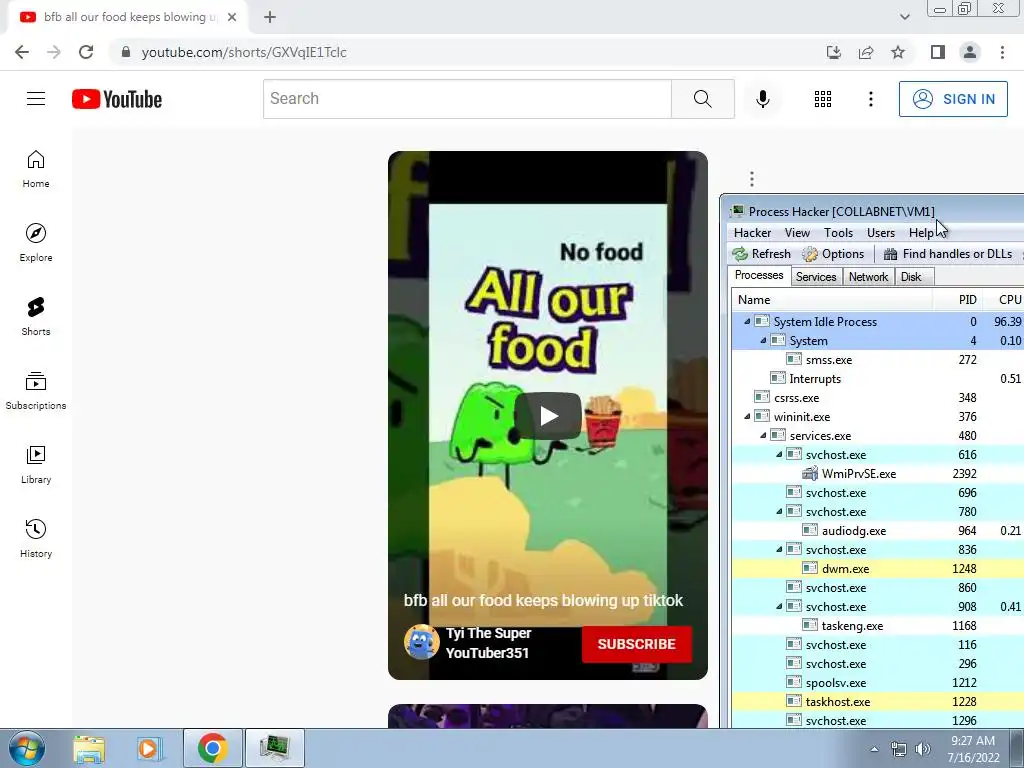Open Library in YouTube sidebar
This screenshot has height=768, width=1024.
pos(36,464)
